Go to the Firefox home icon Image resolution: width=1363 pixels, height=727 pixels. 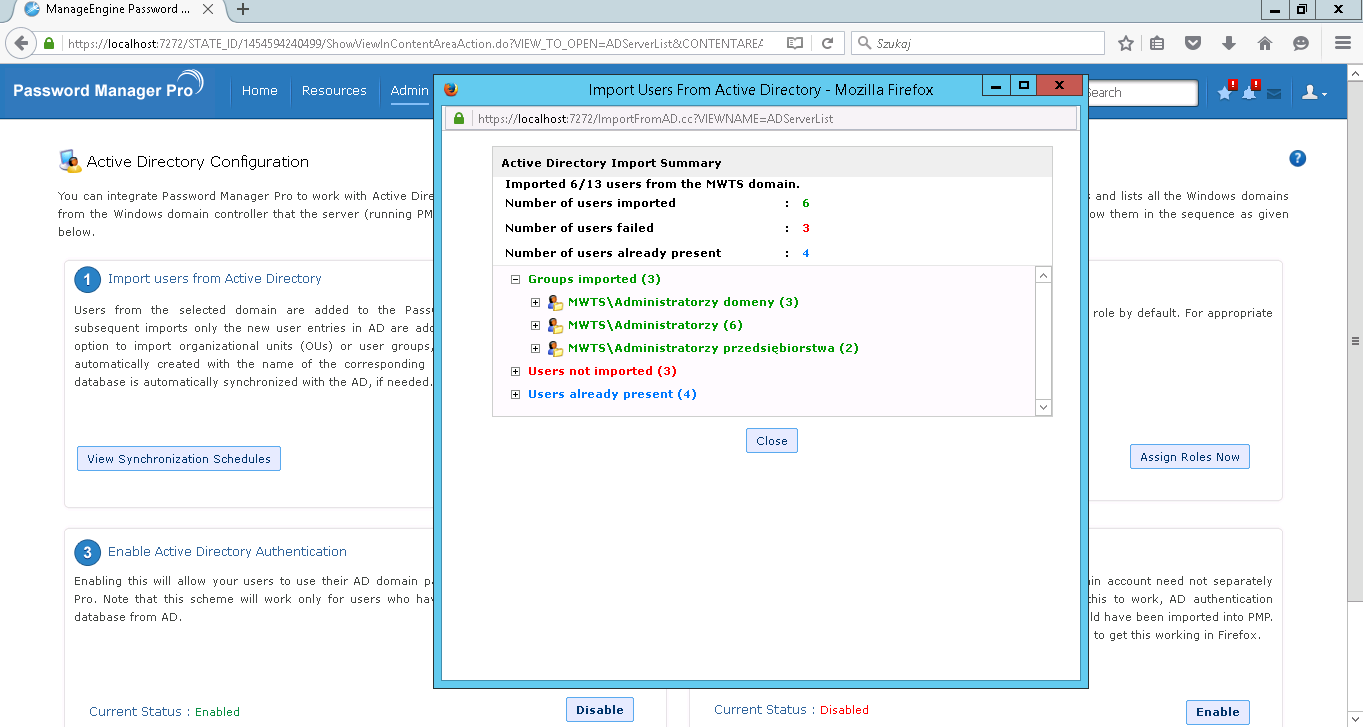[x=1264, y=43]
